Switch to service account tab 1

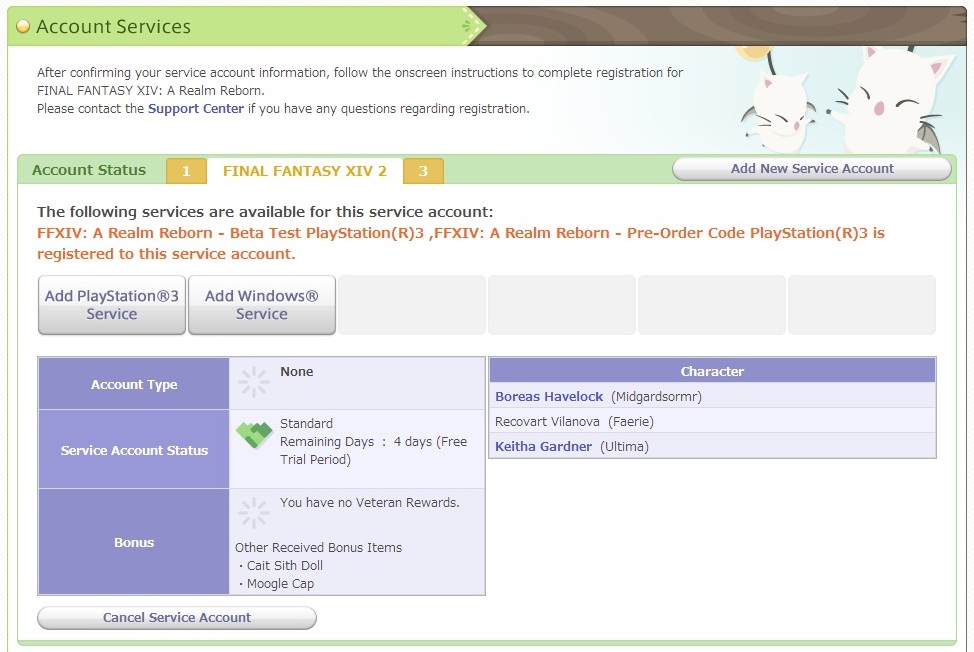tap(186, 171)
